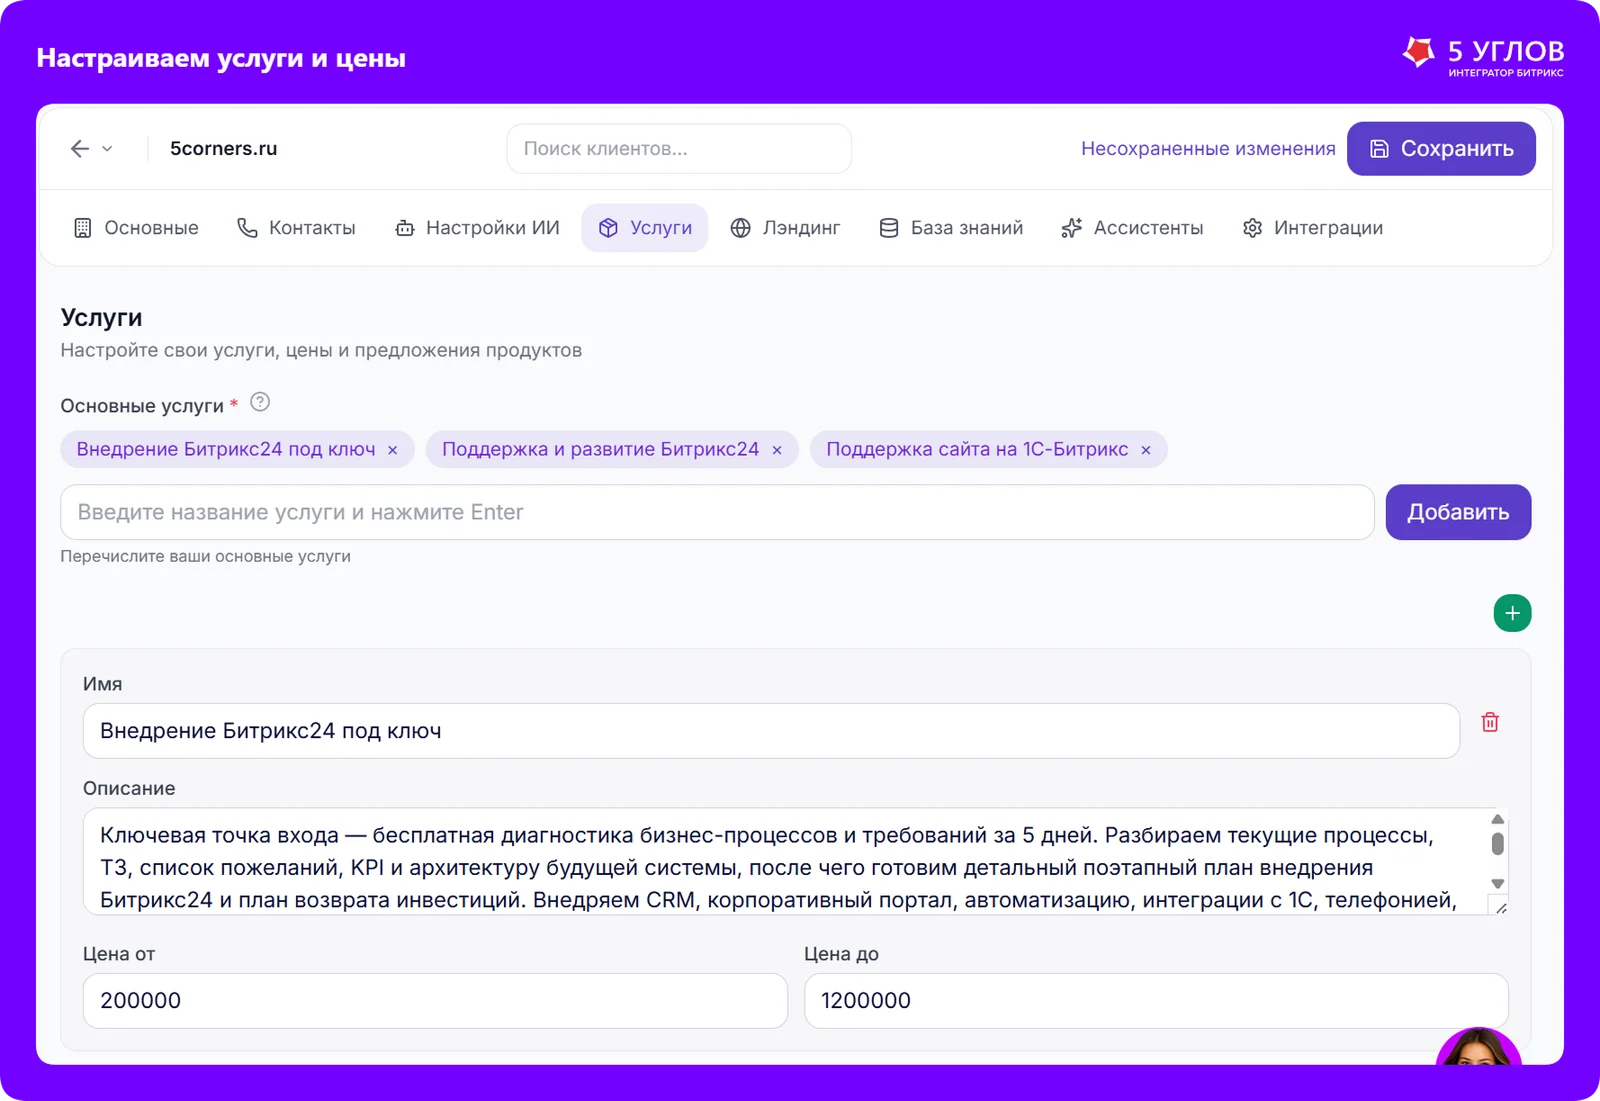This screenshot has width=1600, height=1101.
Task: Open the Интеграции tab
Action: click(x=1312, y=228)
